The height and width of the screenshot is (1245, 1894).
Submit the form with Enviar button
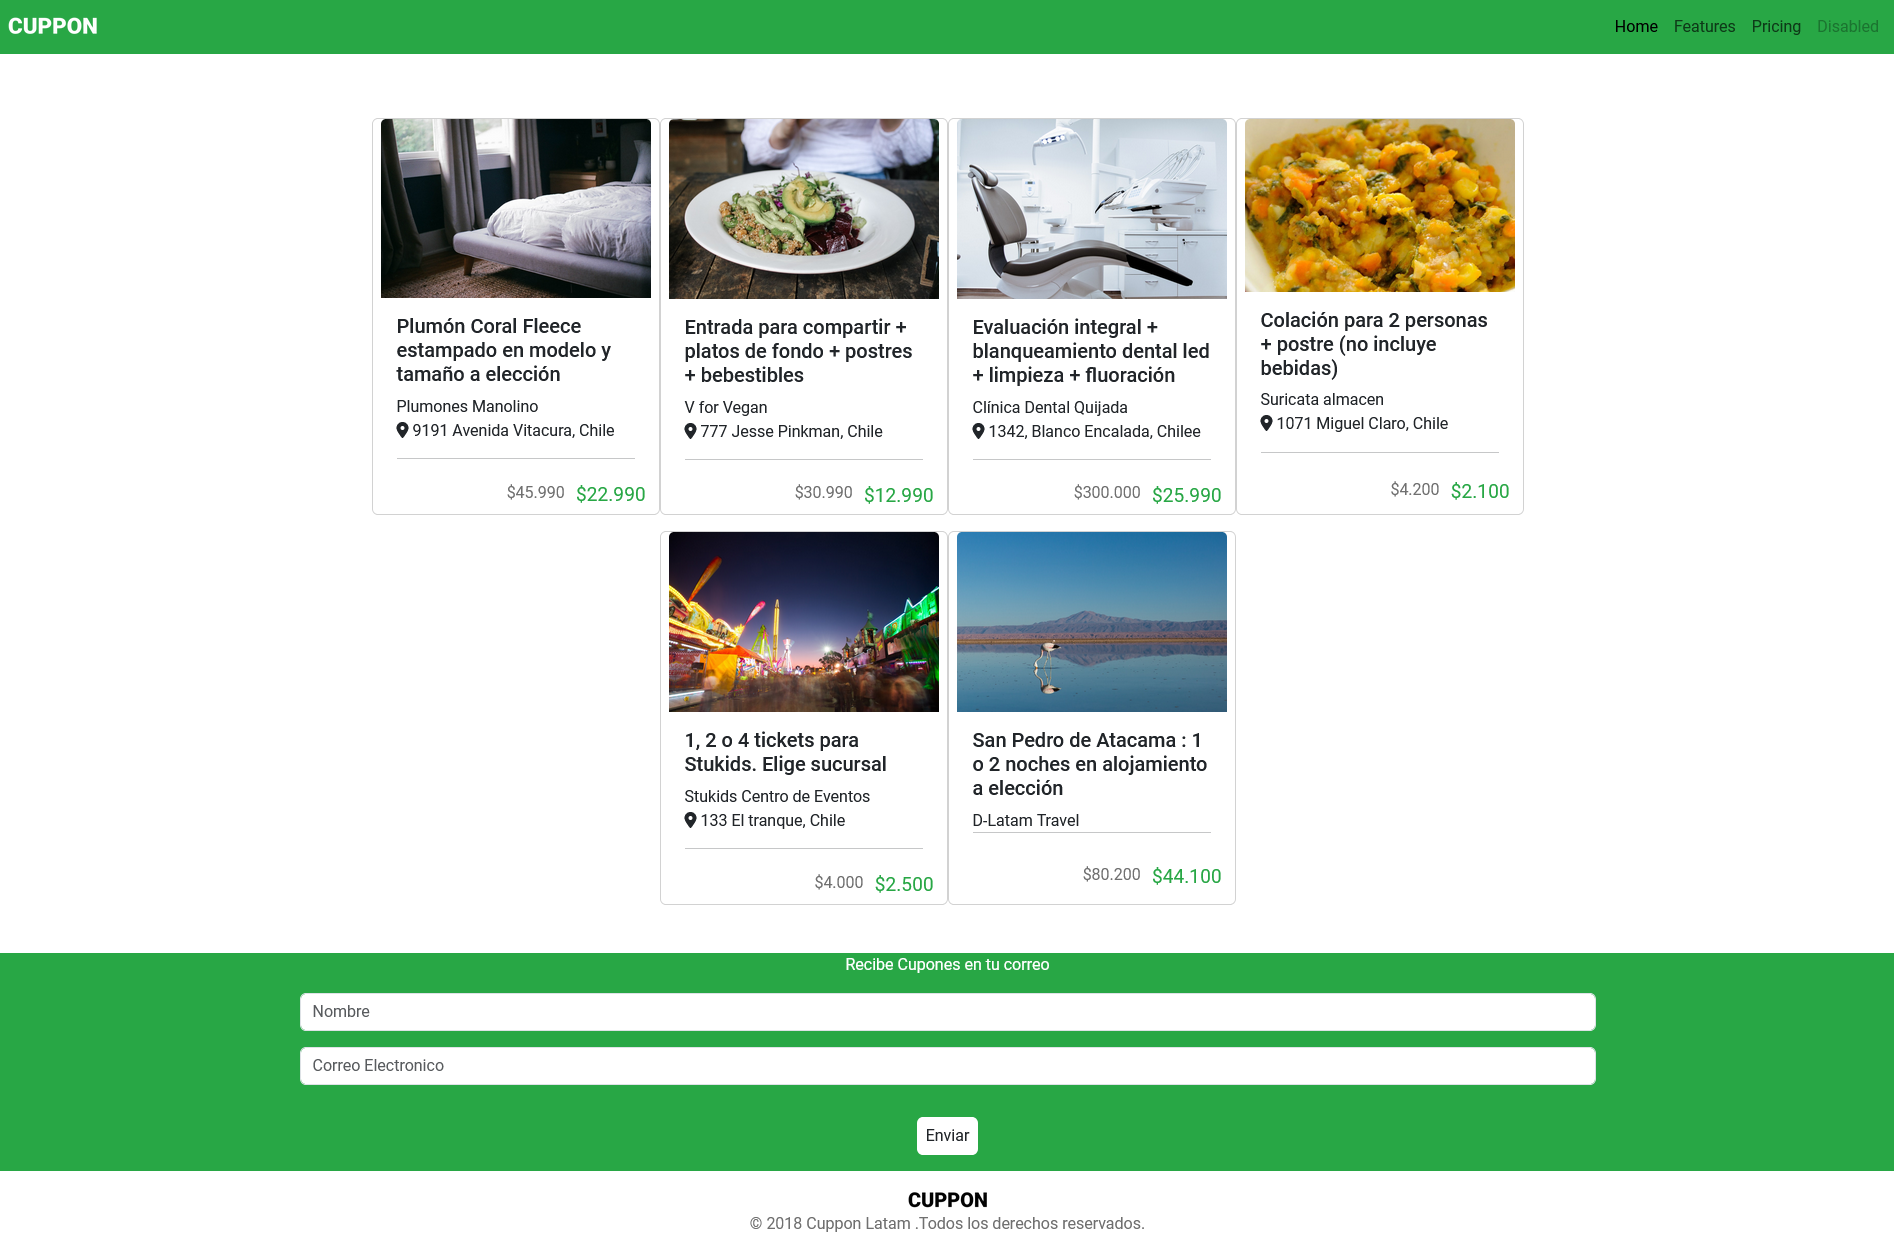pyautogui.click(x=947, y=1136)
